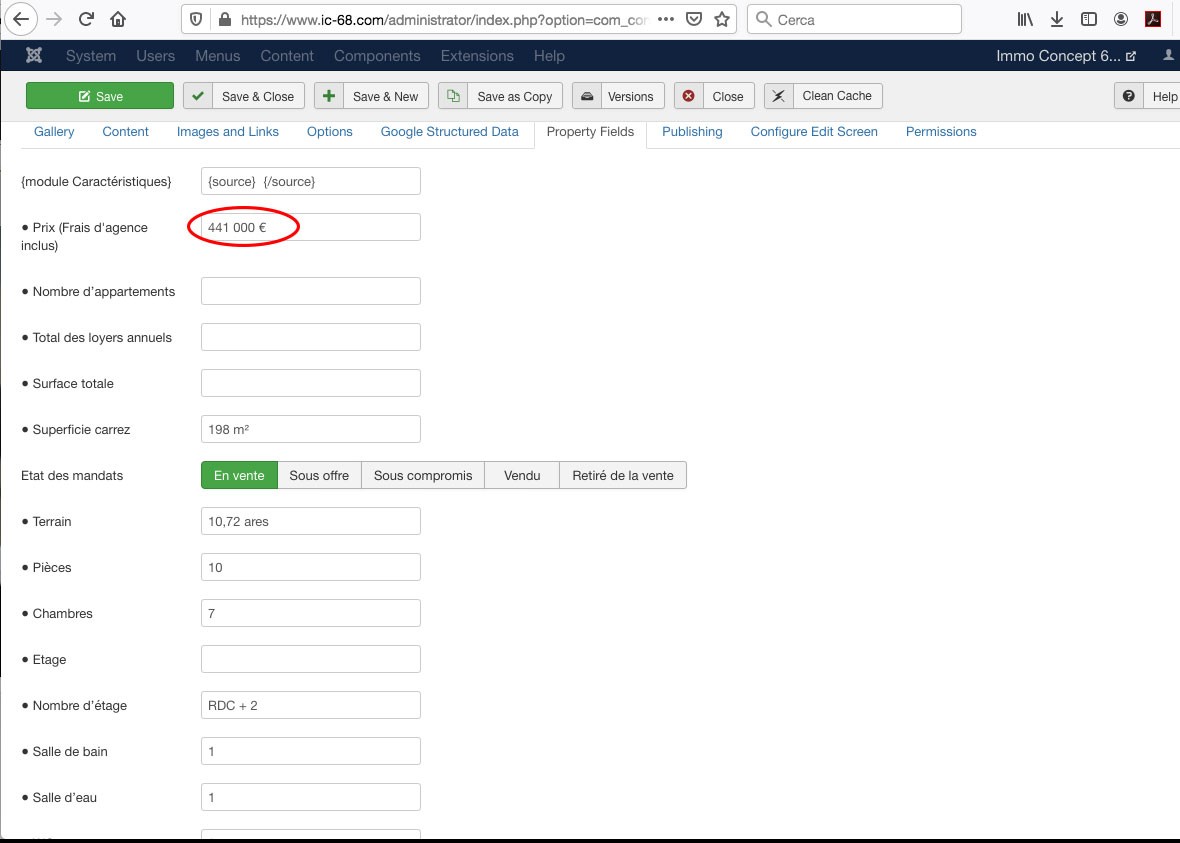The width and height of the screenshot is (1180, 843).
Task: Click the Superficie carrez field
Action: point(311,429)
